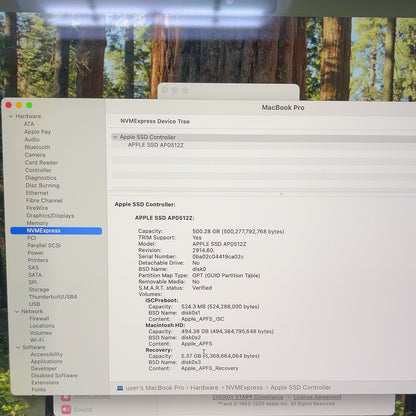Open ENERGY STAR Compliance link
416x416 pixels.
[248, 397]
